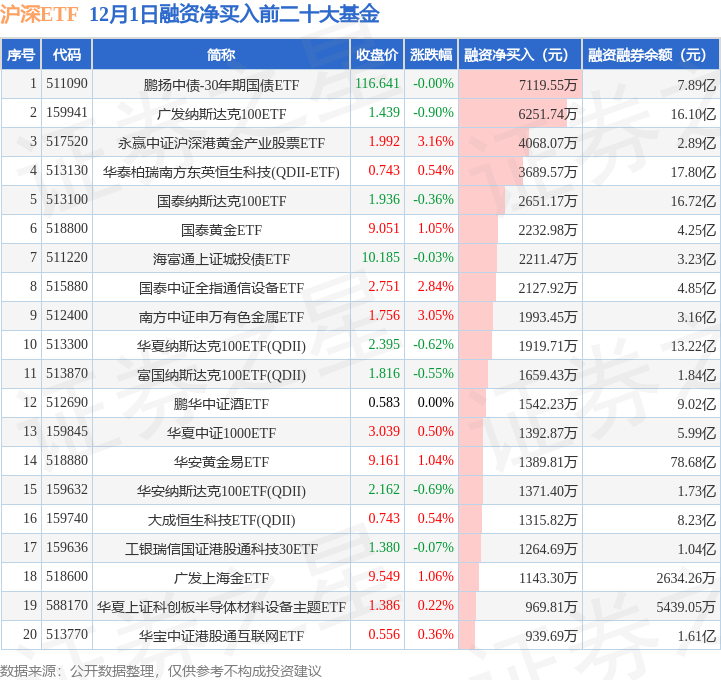The width and height of the screenshot is (721, 680).
Task: Click net buy value 969.81万
Action: tap(551, 606)
